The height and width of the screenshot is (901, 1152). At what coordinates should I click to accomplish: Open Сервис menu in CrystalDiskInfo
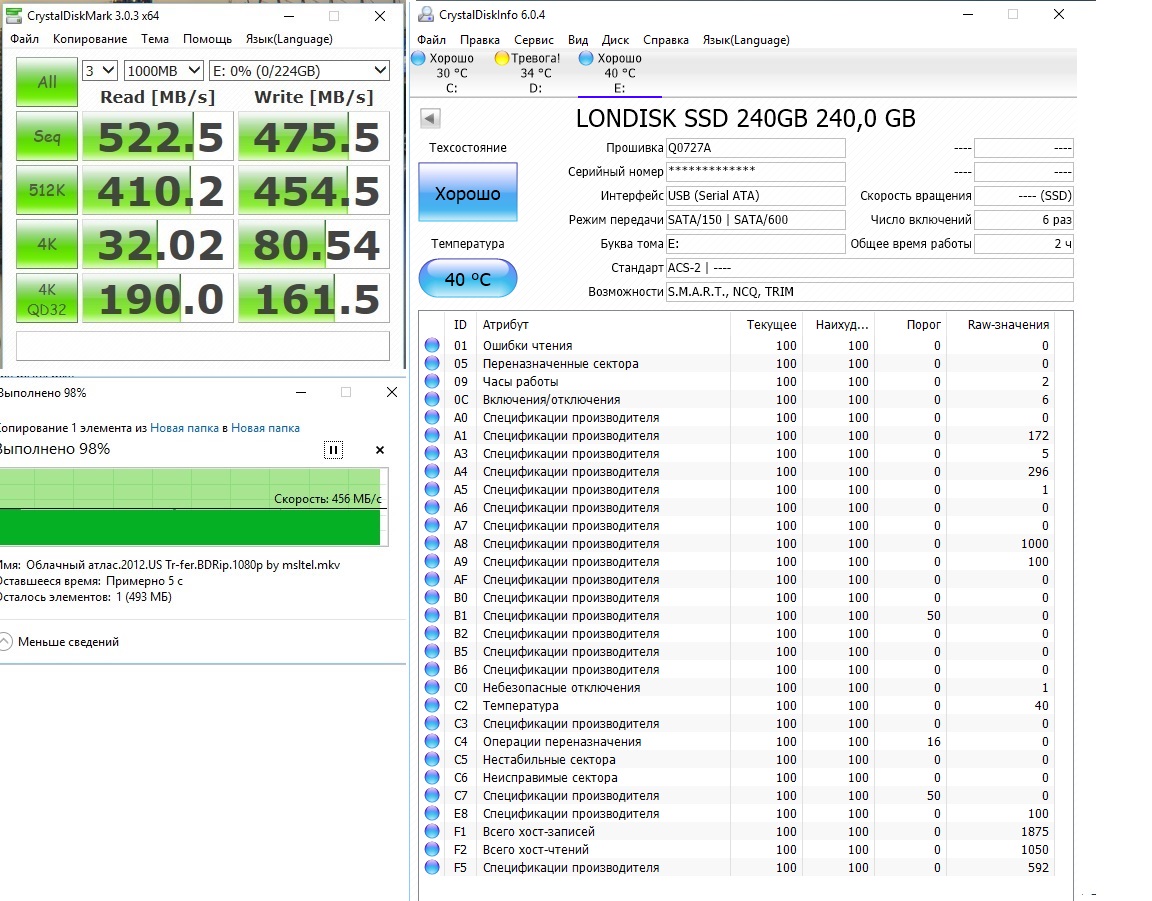(x=533, y=40)
